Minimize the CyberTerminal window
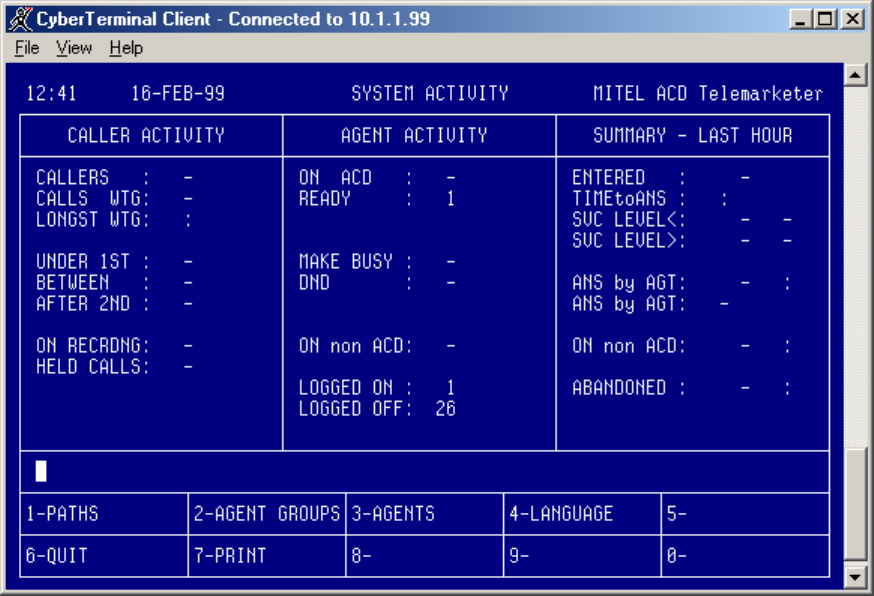This screenshot has height=596, width=874. pos(801,20)
